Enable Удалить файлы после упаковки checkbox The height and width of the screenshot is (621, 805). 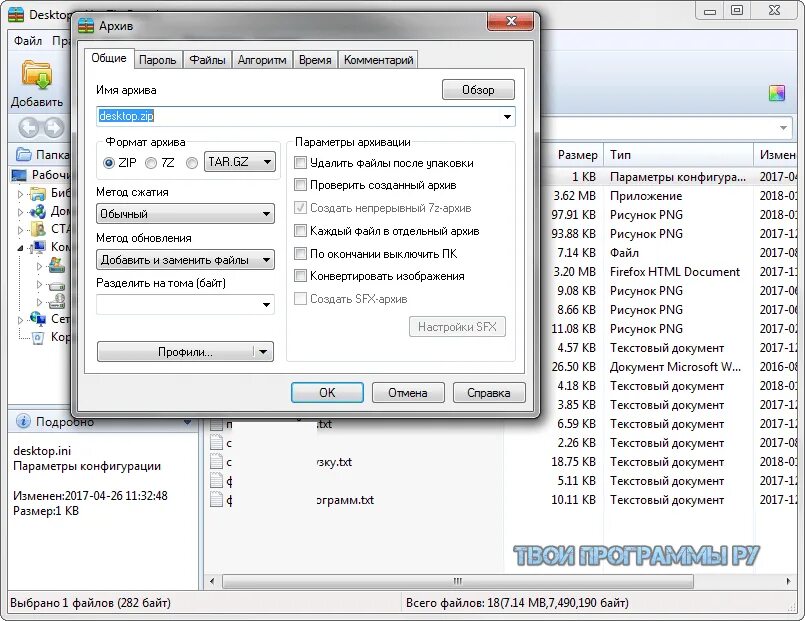coord(300,163)
